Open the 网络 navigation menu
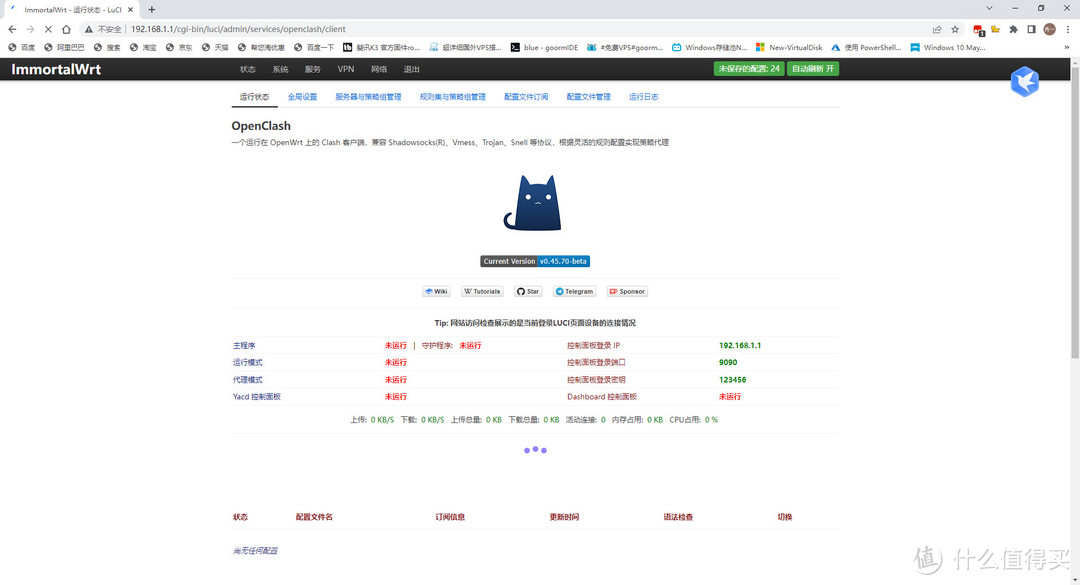 tap(379, 69)
